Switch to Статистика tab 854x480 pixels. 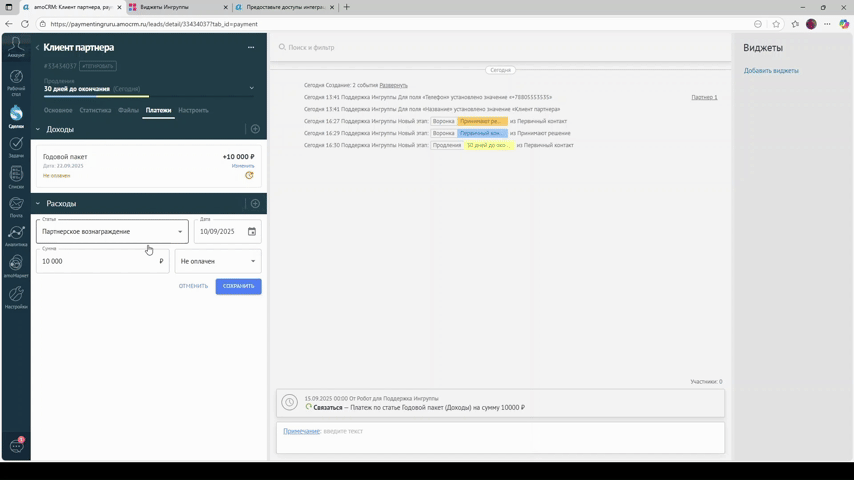(x=95, y=110)
